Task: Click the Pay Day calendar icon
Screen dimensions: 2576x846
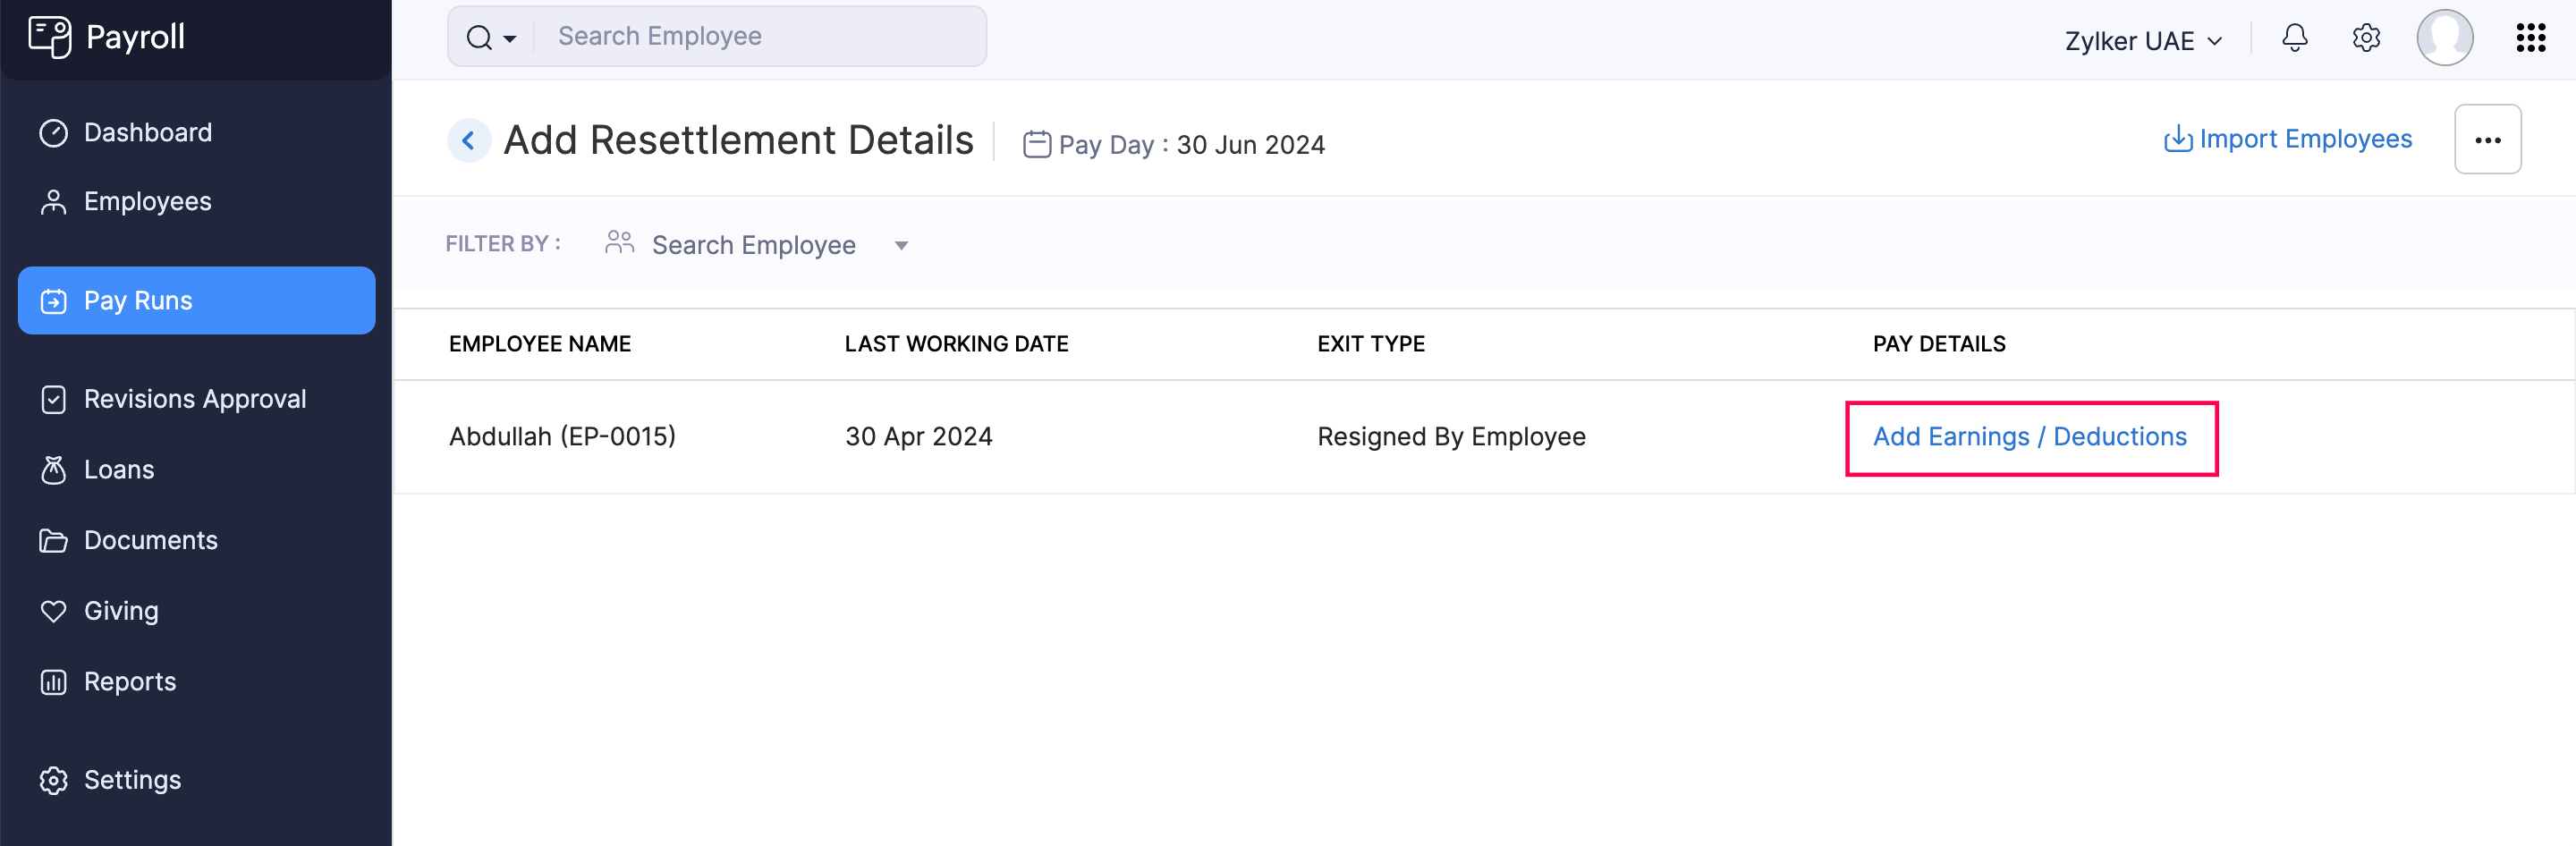Action: pos(1036,145)
